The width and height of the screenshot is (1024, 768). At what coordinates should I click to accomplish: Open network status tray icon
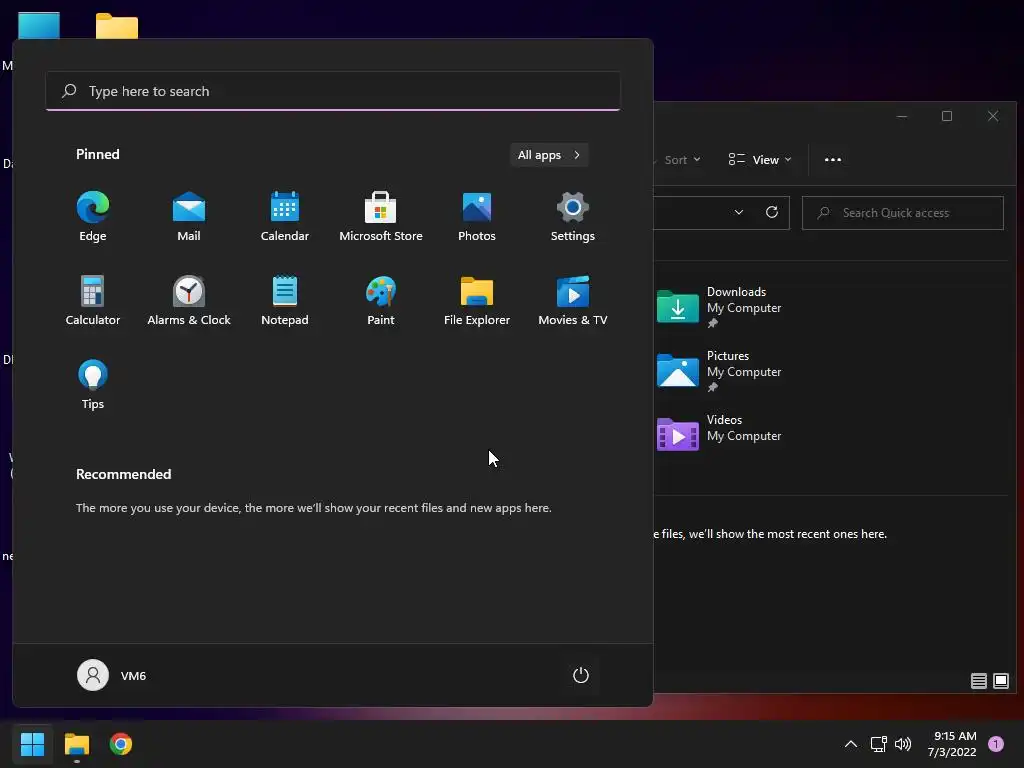(x=878, y=744)
